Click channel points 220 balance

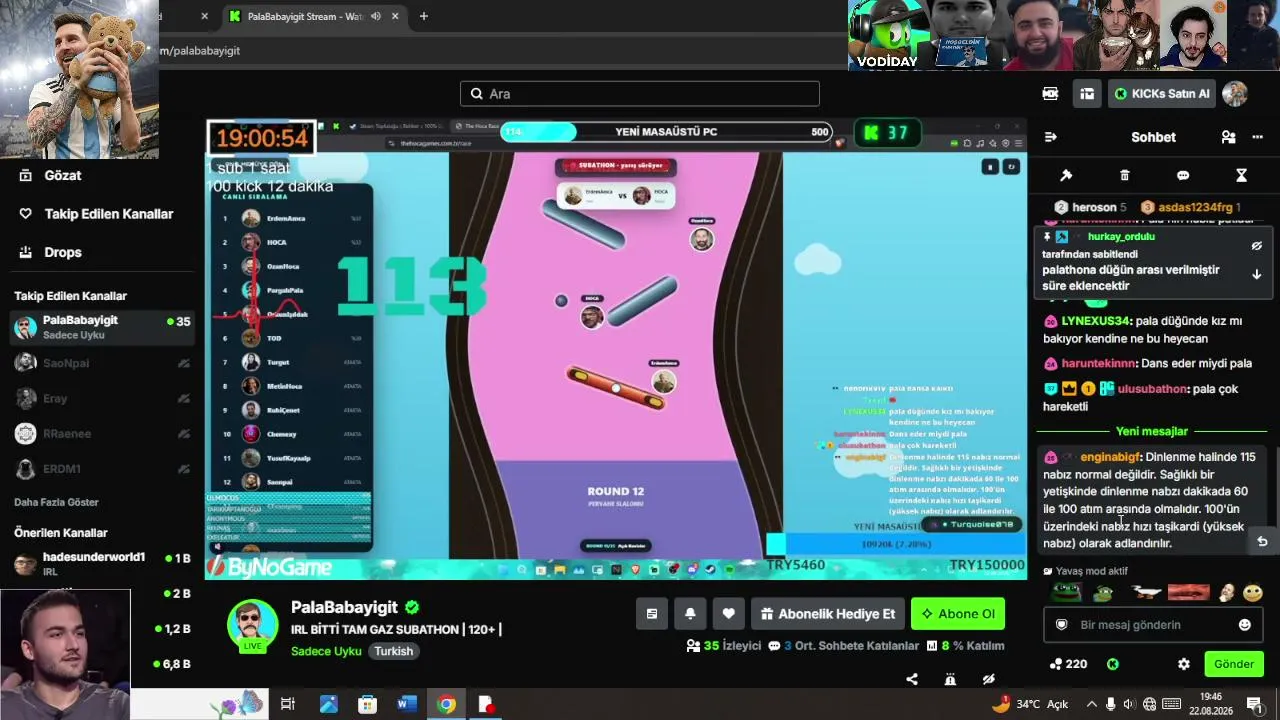(x=1069, y=664)
